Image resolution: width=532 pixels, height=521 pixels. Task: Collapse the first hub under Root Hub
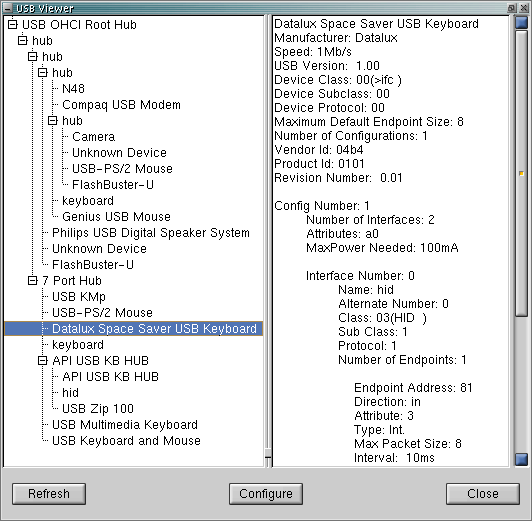22,41
